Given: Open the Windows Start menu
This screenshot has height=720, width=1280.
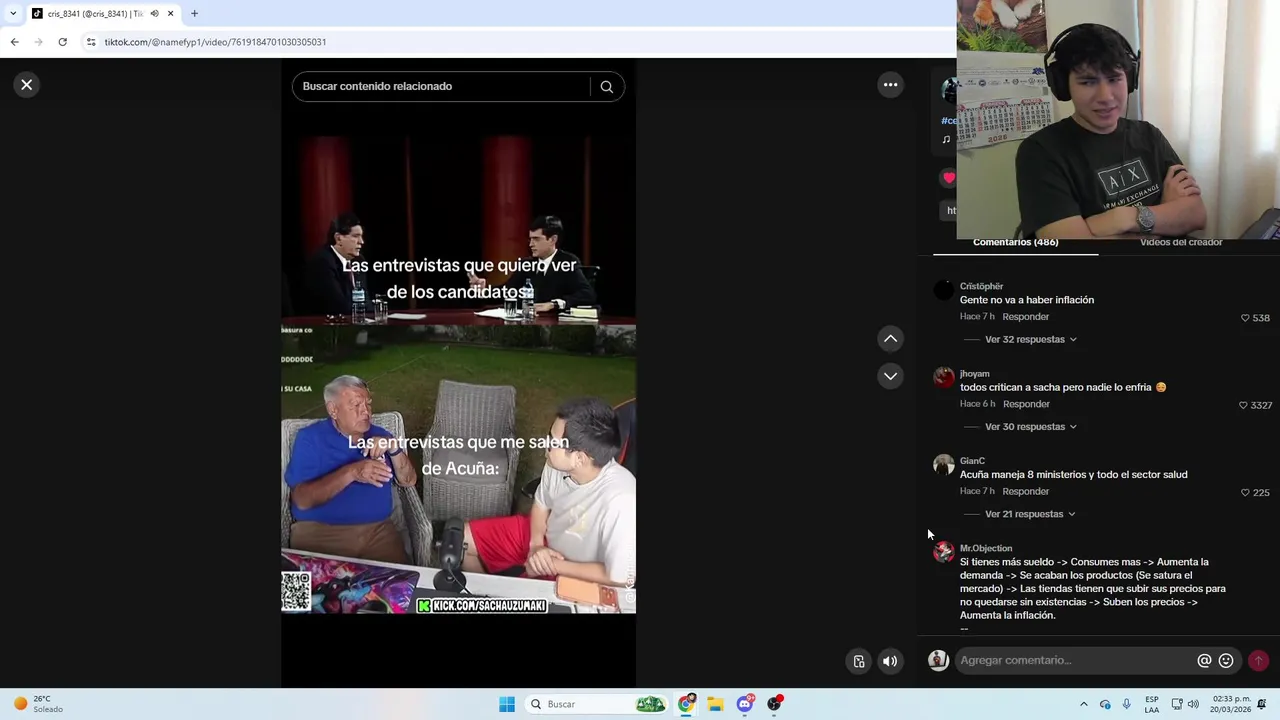Looking at the screenshot, I should (507, 704).
